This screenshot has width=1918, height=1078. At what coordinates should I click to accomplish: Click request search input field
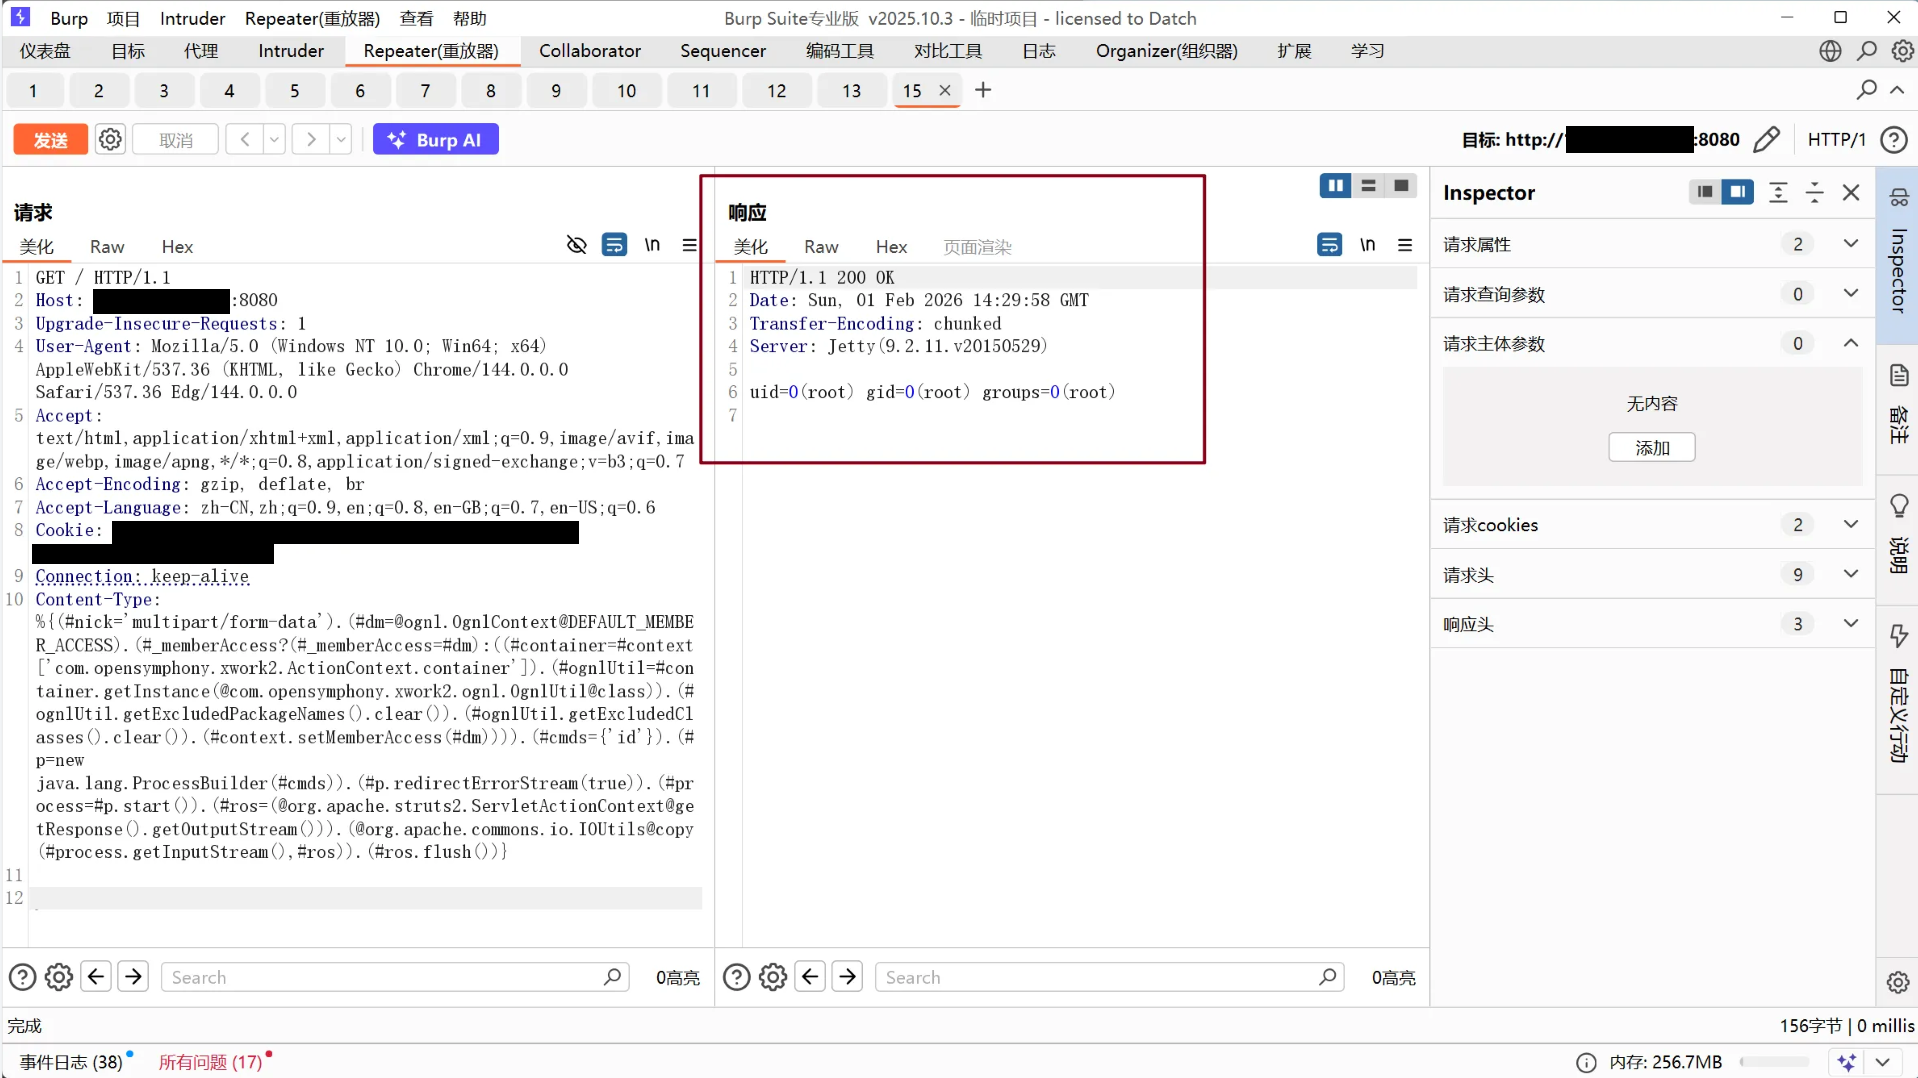coord(395,977)
